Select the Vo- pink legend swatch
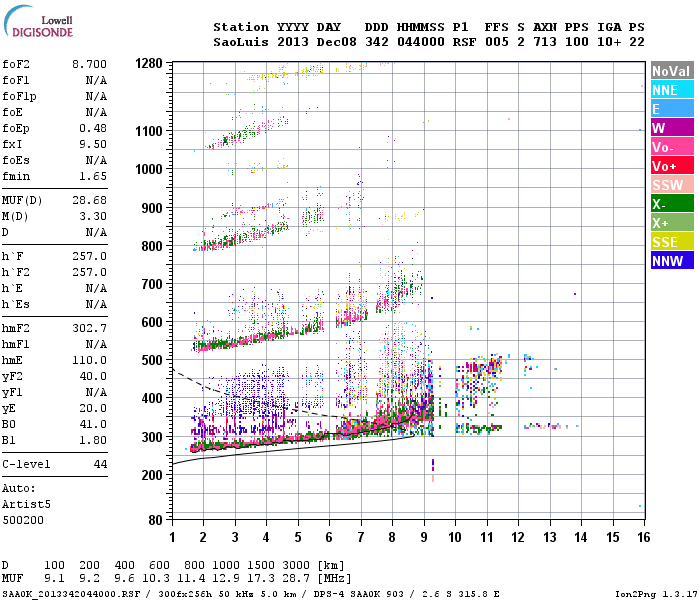 pos(672,147)
